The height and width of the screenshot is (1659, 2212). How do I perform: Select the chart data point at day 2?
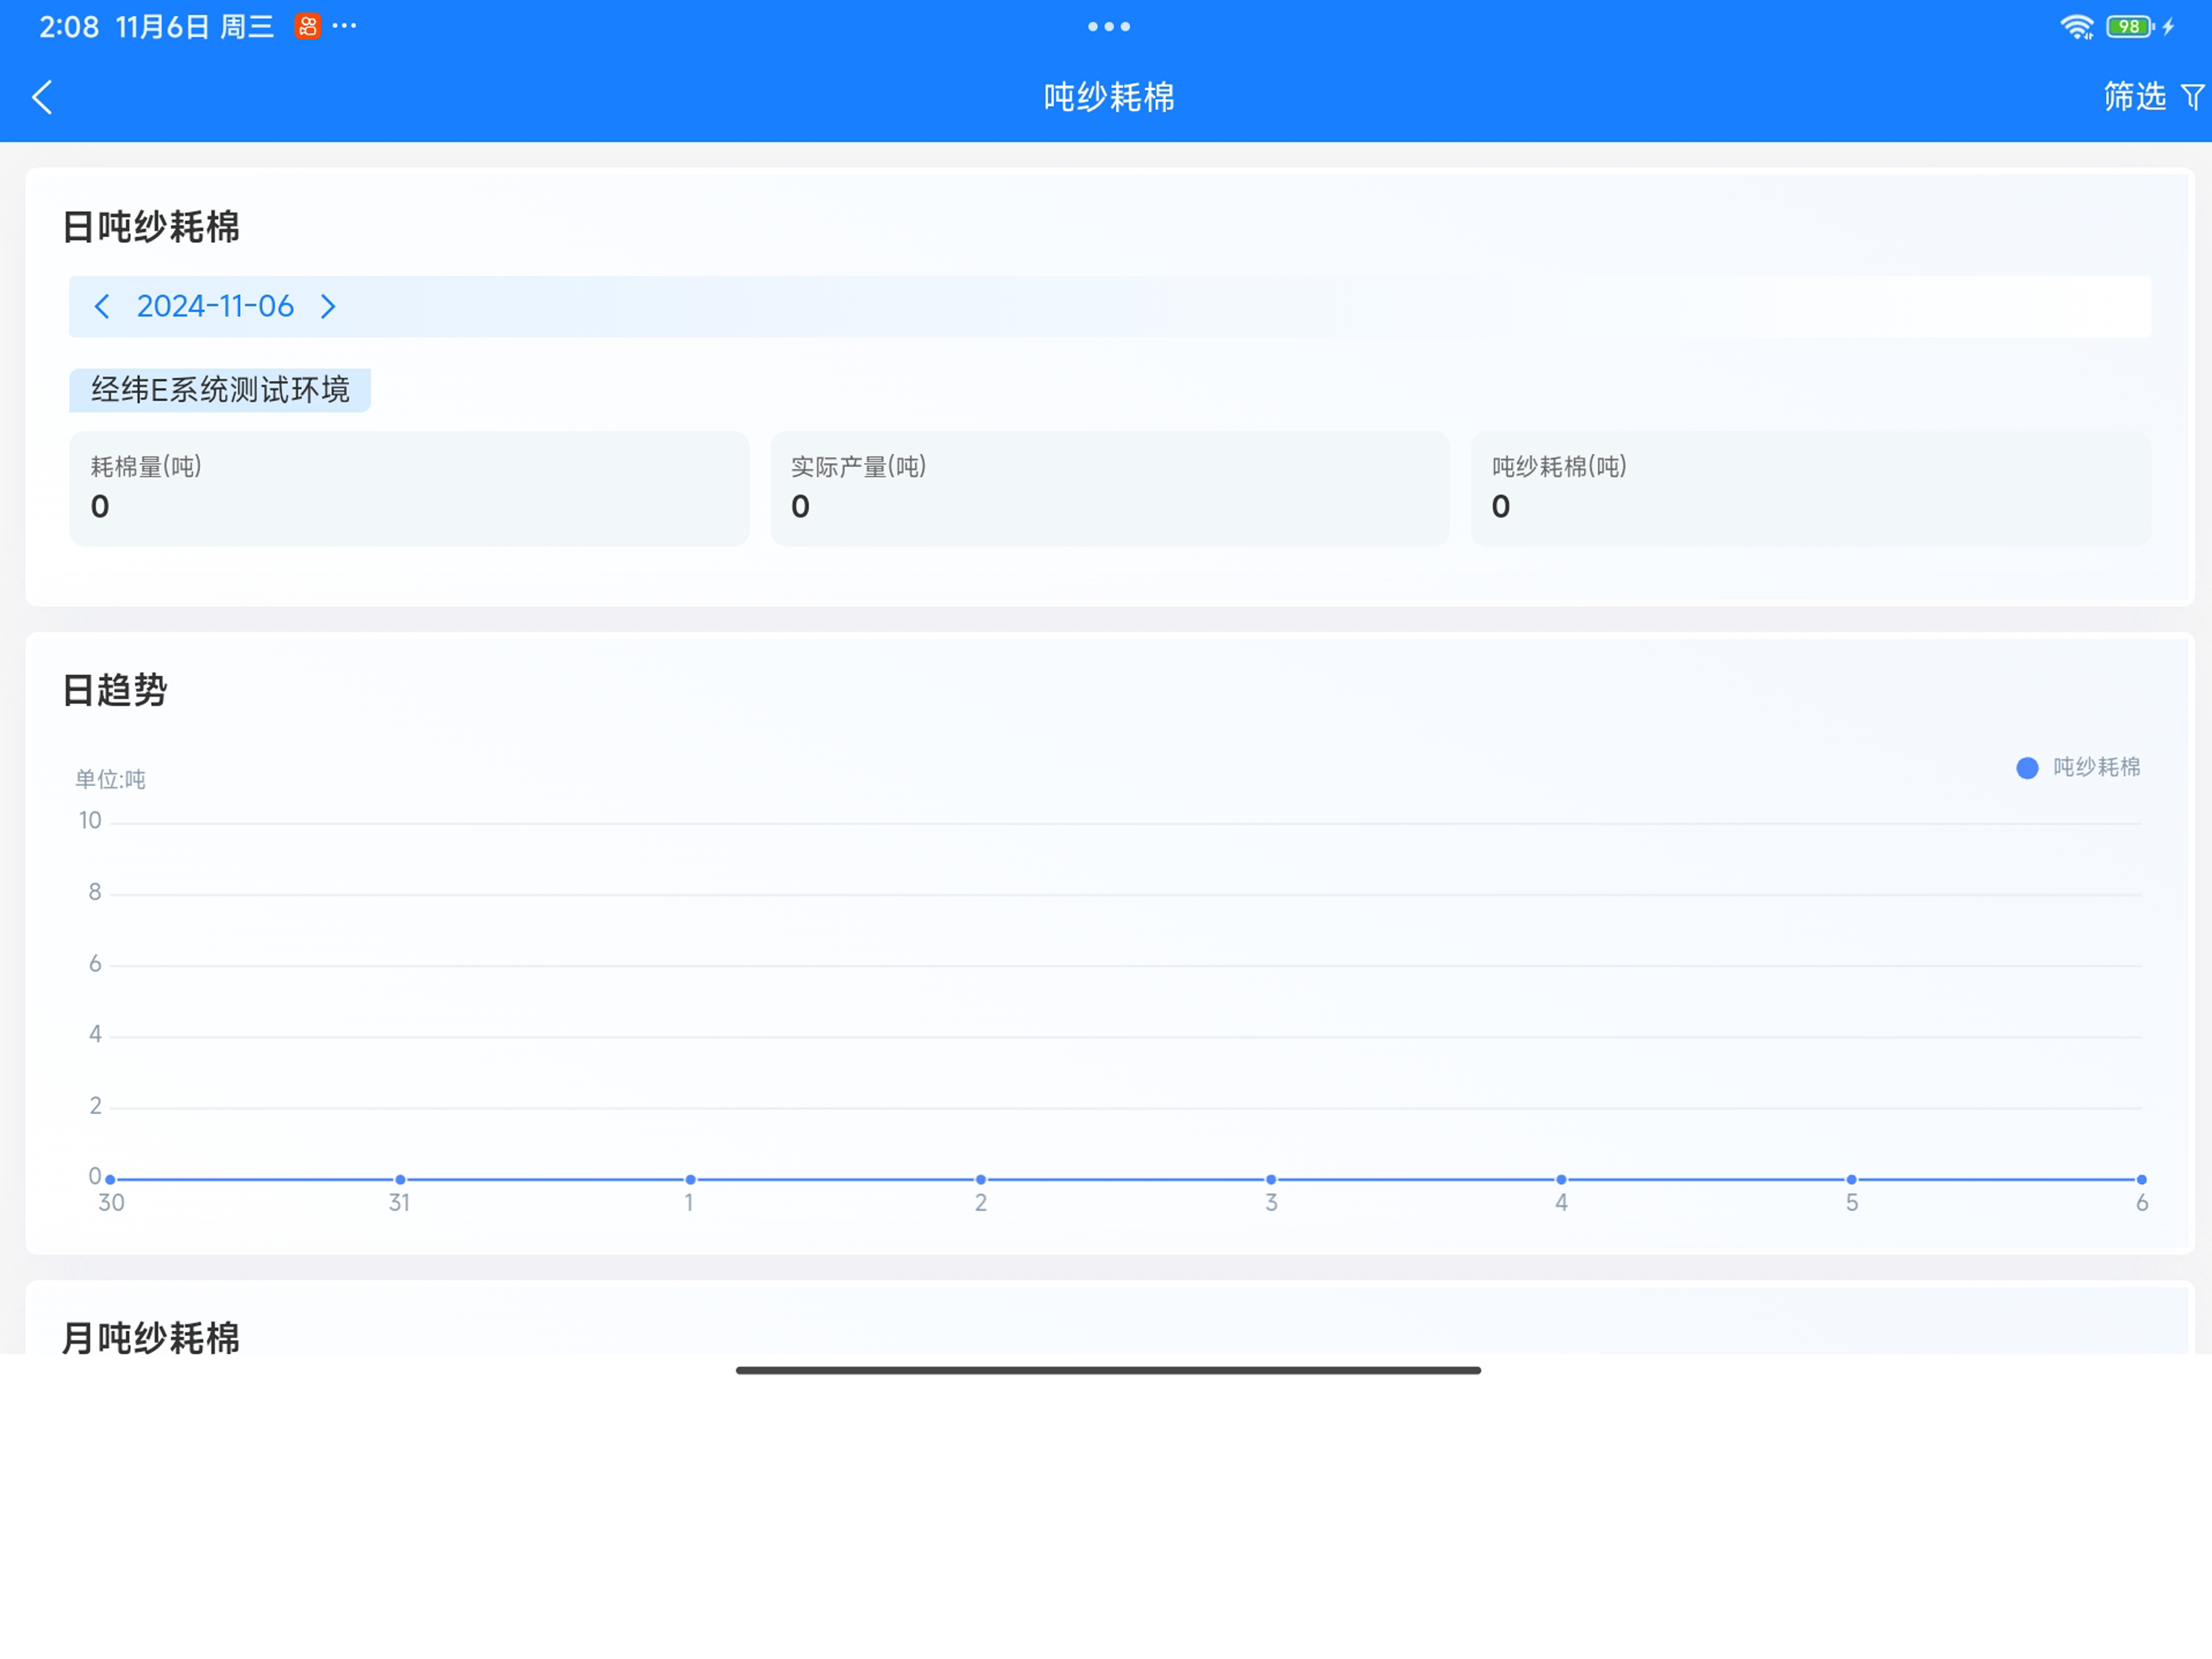[981, 1179]
